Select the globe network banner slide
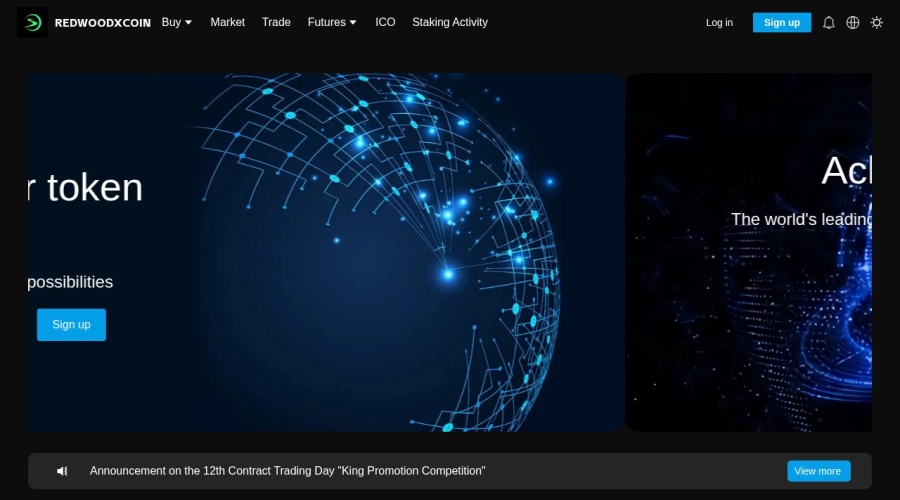The width and height of the screenshot is (900, 500). 325,252
